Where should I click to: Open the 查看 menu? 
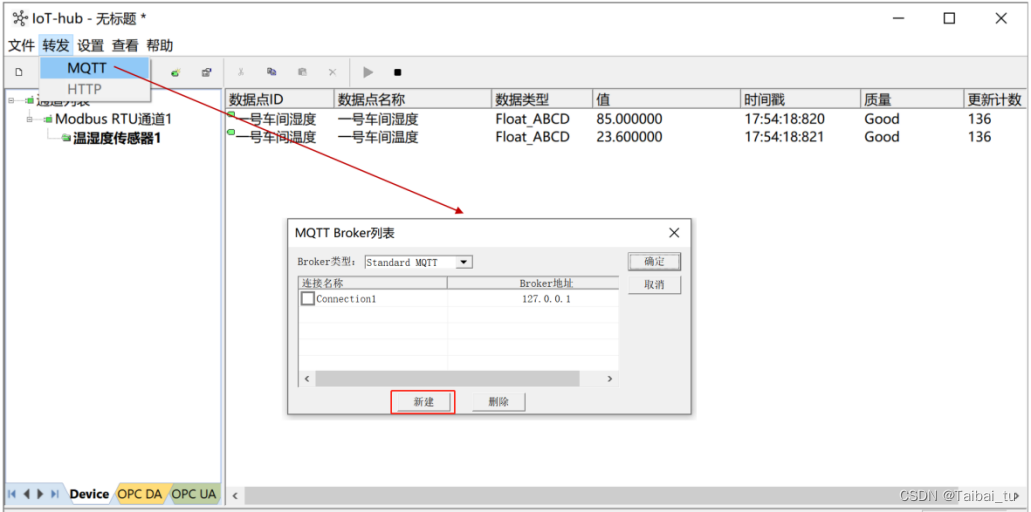tap(125, 45)
